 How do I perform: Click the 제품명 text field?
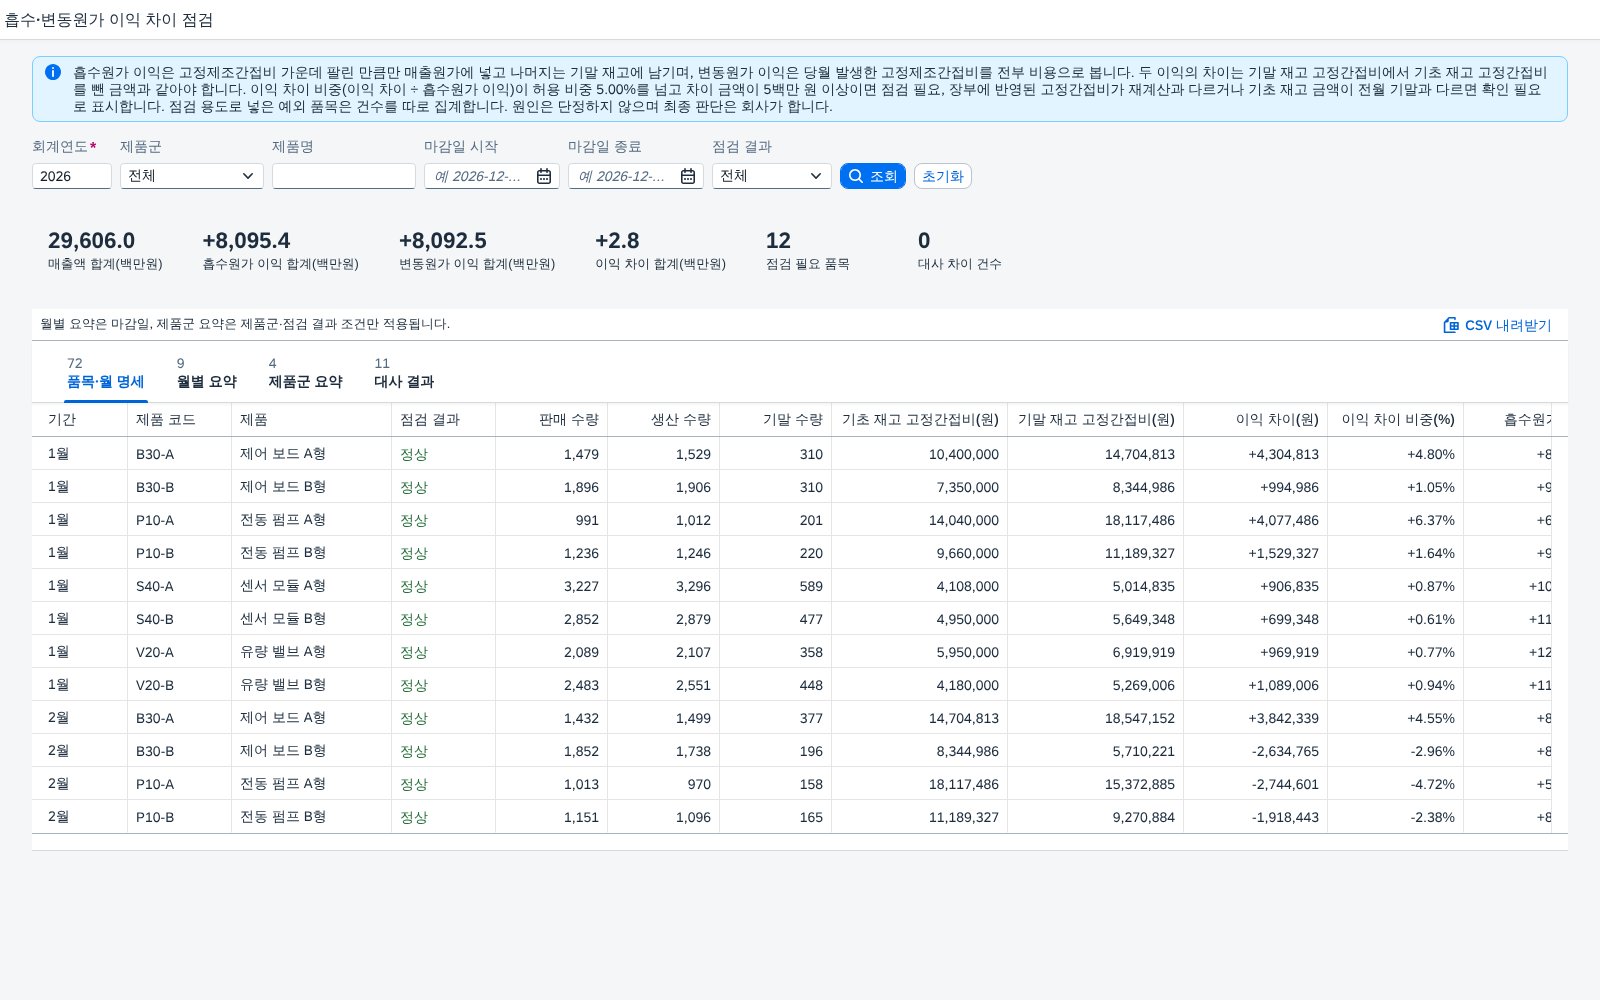344,176
